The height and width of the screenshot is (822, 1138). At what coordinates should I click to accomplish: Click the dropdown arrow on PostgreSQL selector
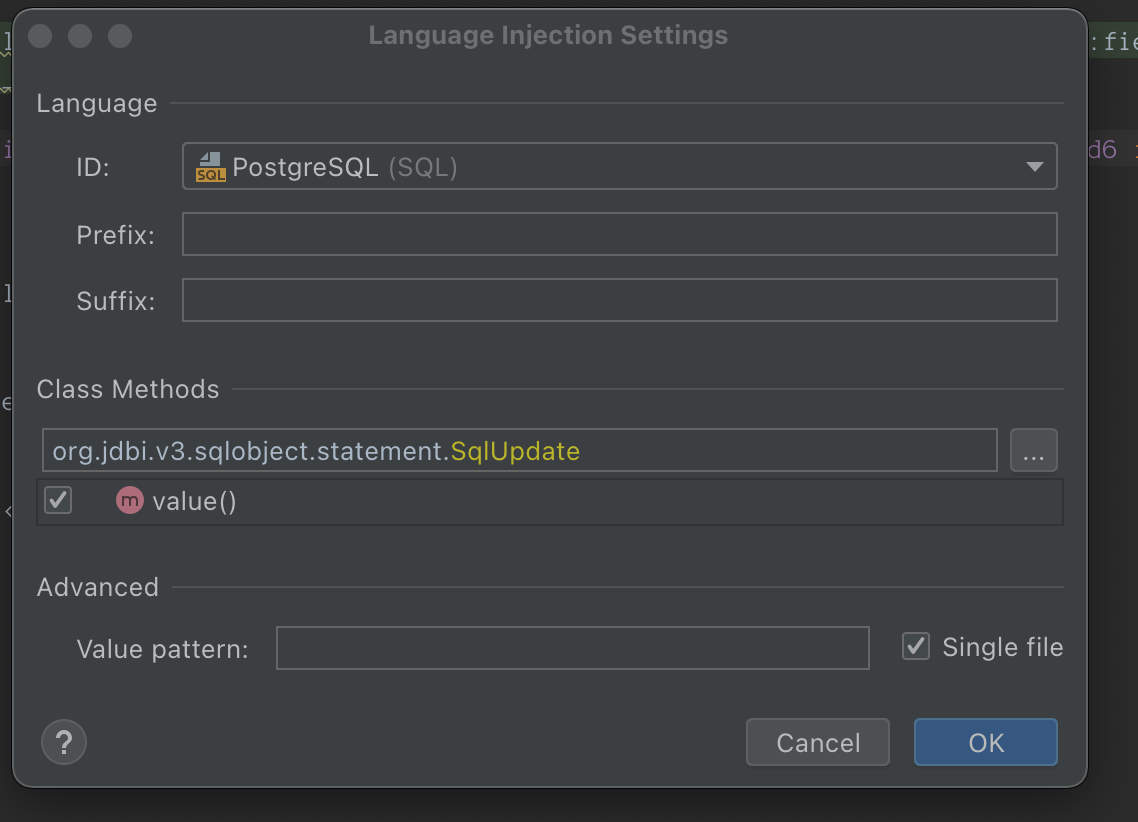pos(1035,166)
